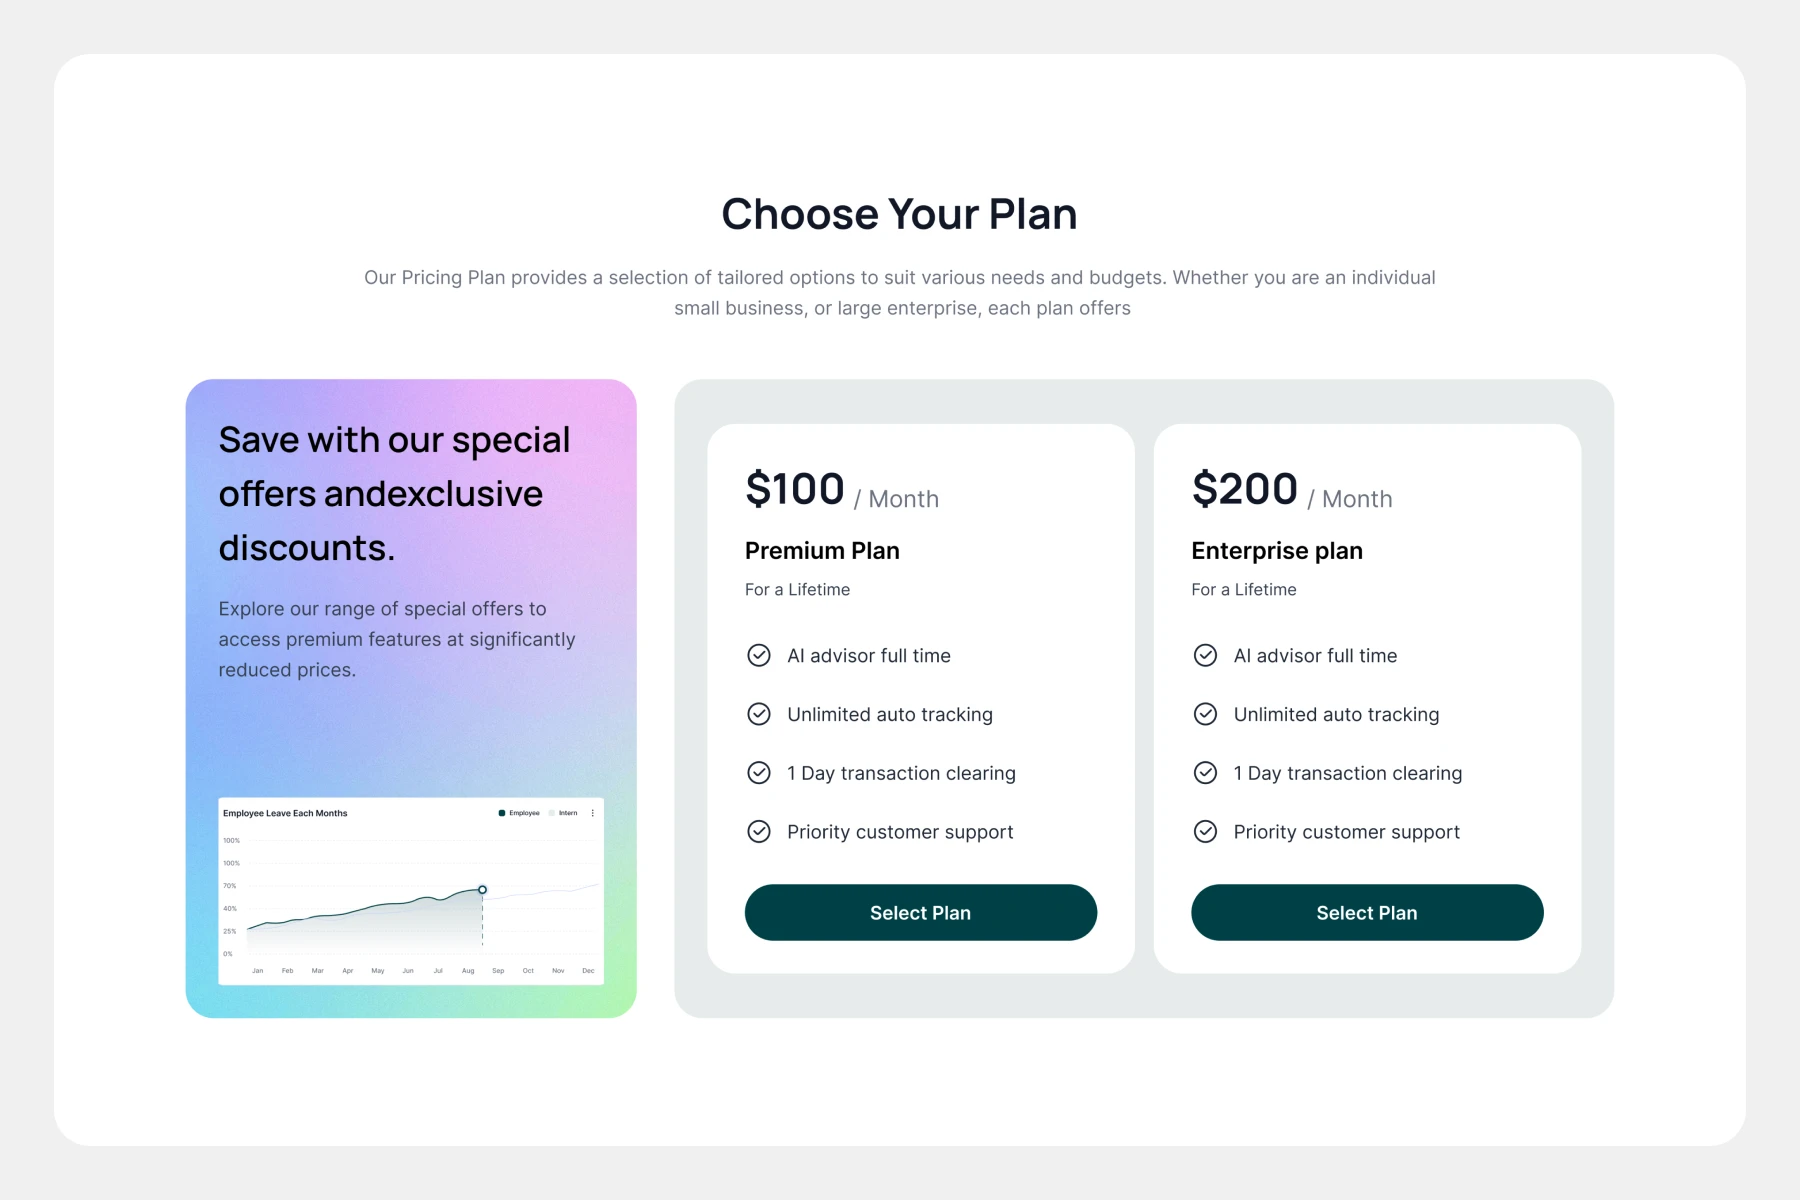Click the $200 / Month price label

tap(1291, 491)
